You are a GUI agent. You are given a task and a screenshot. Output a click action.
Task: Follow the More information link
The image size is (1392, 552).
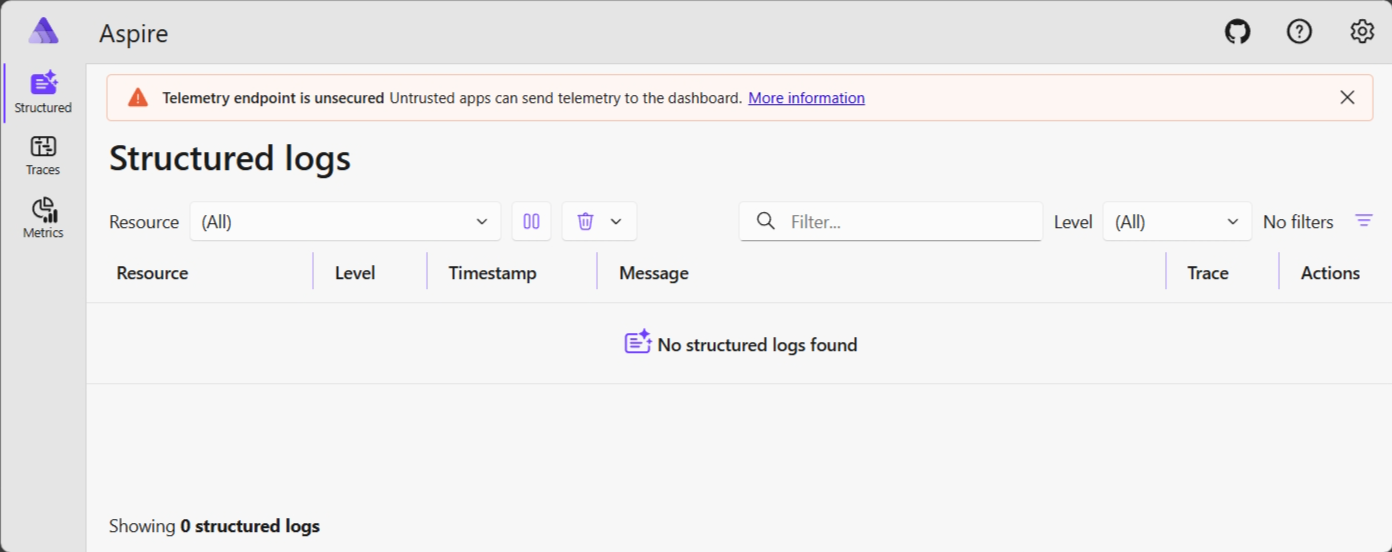806,98
